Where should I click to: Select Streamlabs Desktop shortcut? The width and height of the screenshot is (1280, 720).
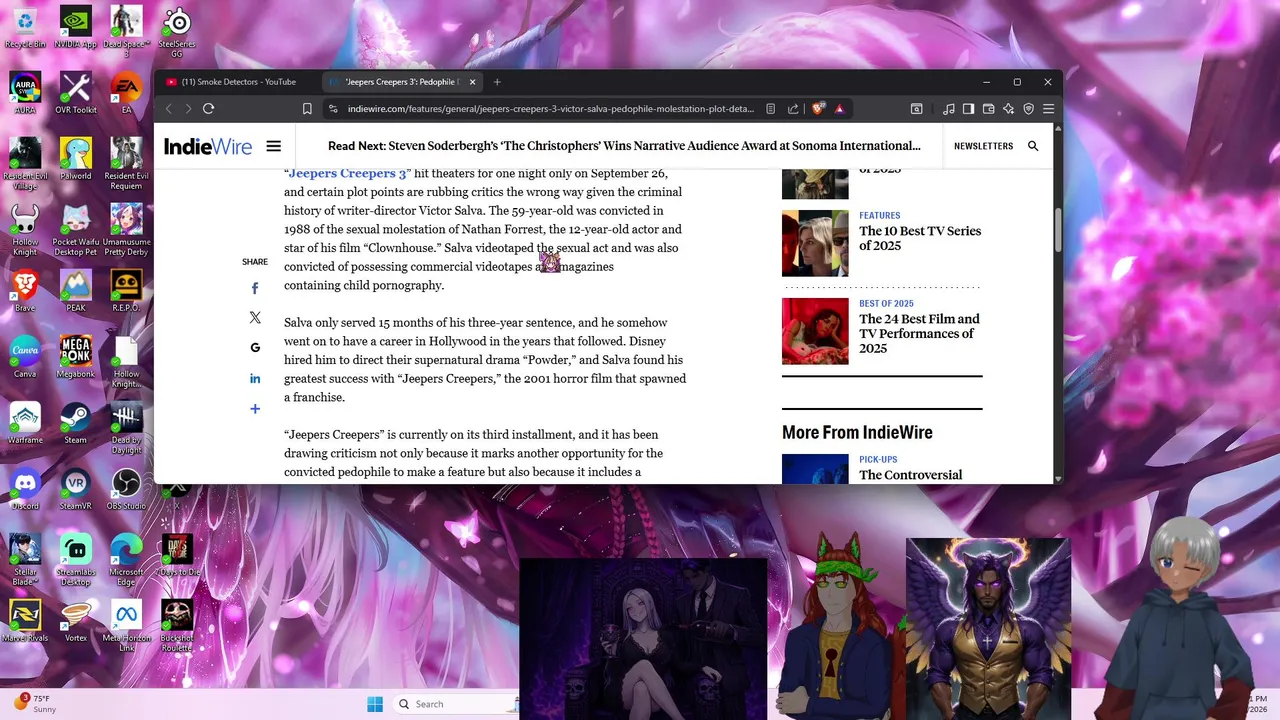coord(75,558)
